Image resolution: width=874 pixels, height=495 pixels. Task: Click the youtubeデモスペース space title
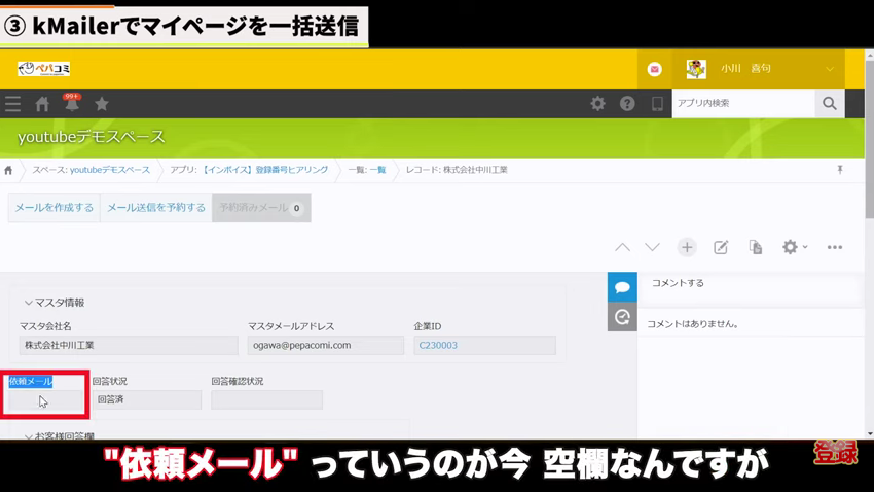(91, 137)
